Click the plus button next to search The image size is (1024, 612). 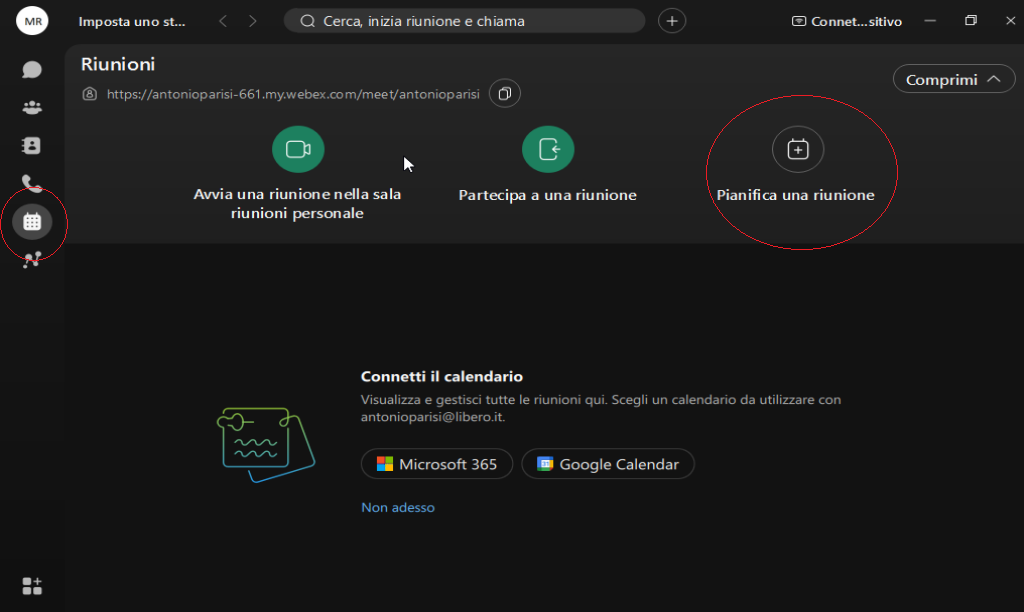672,21
